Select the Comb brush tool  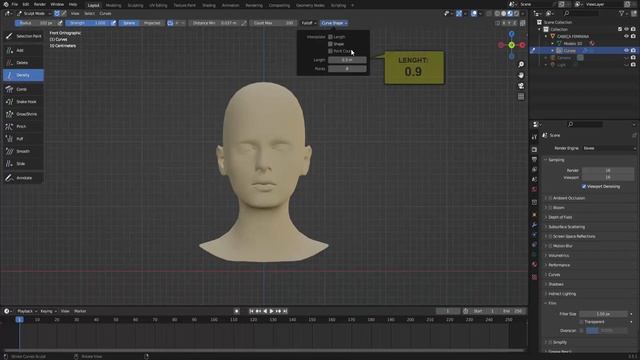click(23, 89)
